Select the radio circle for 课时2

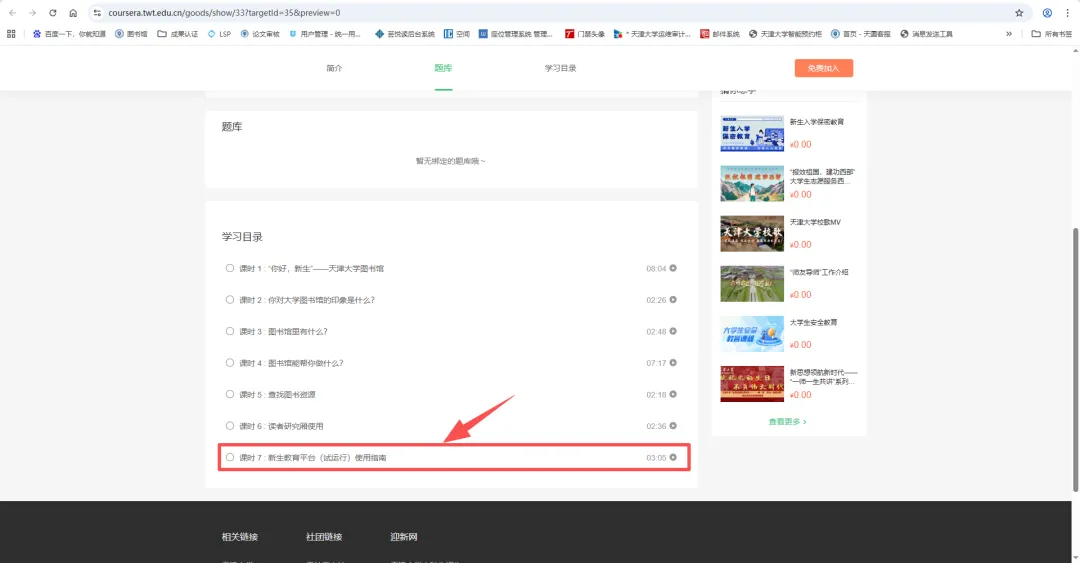click(230, 300)
